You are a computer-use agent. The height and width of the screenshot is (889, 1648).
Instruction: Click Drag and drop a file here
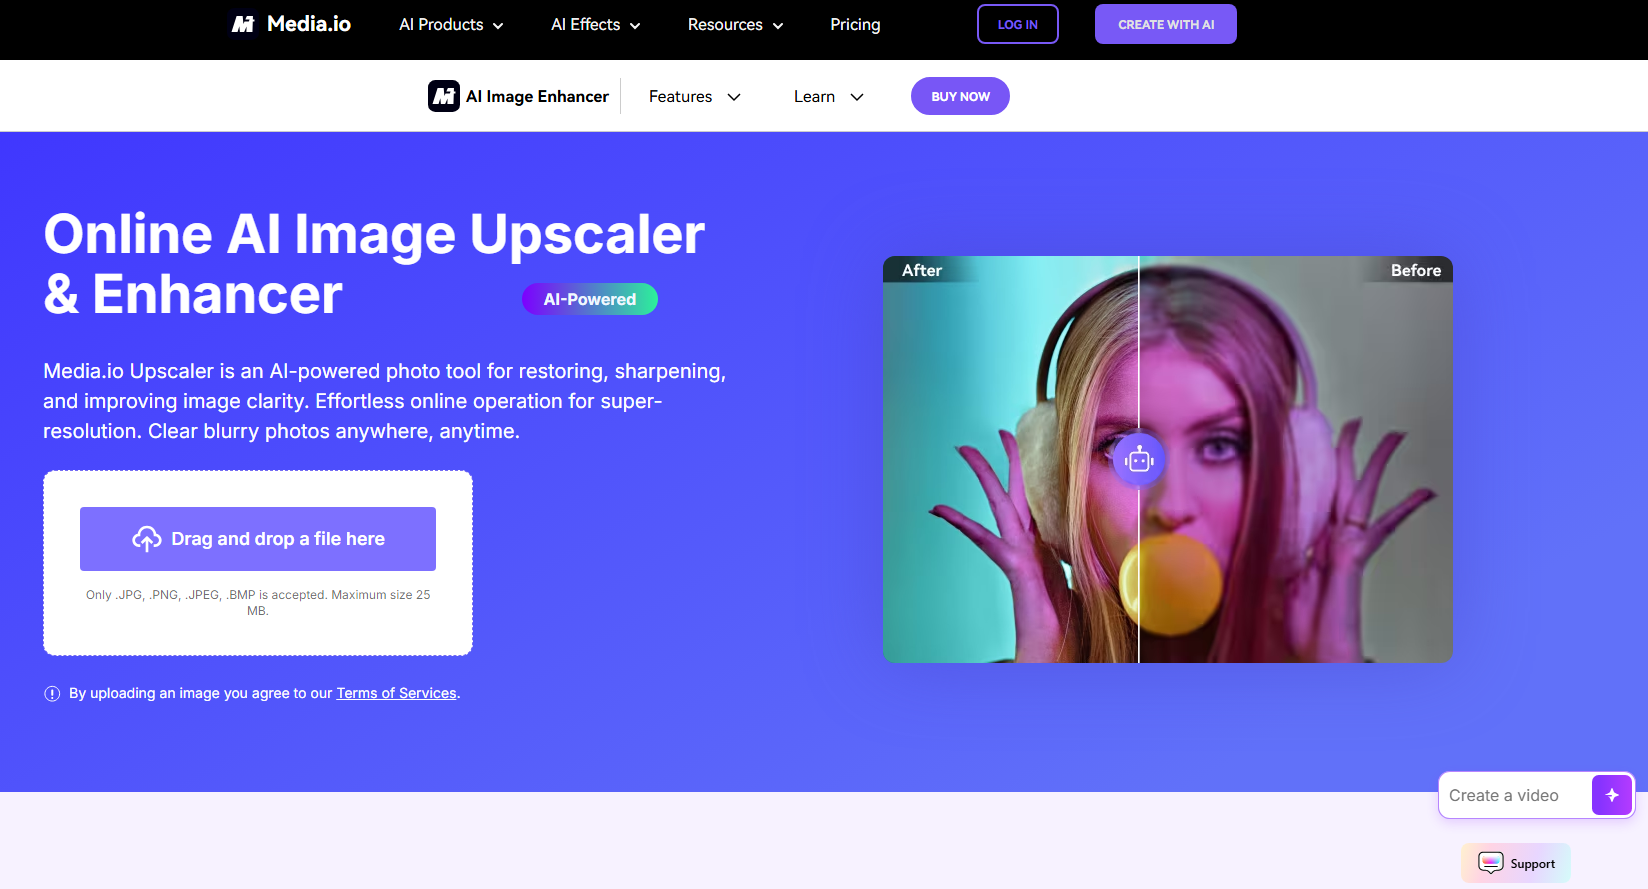point(258,539)
